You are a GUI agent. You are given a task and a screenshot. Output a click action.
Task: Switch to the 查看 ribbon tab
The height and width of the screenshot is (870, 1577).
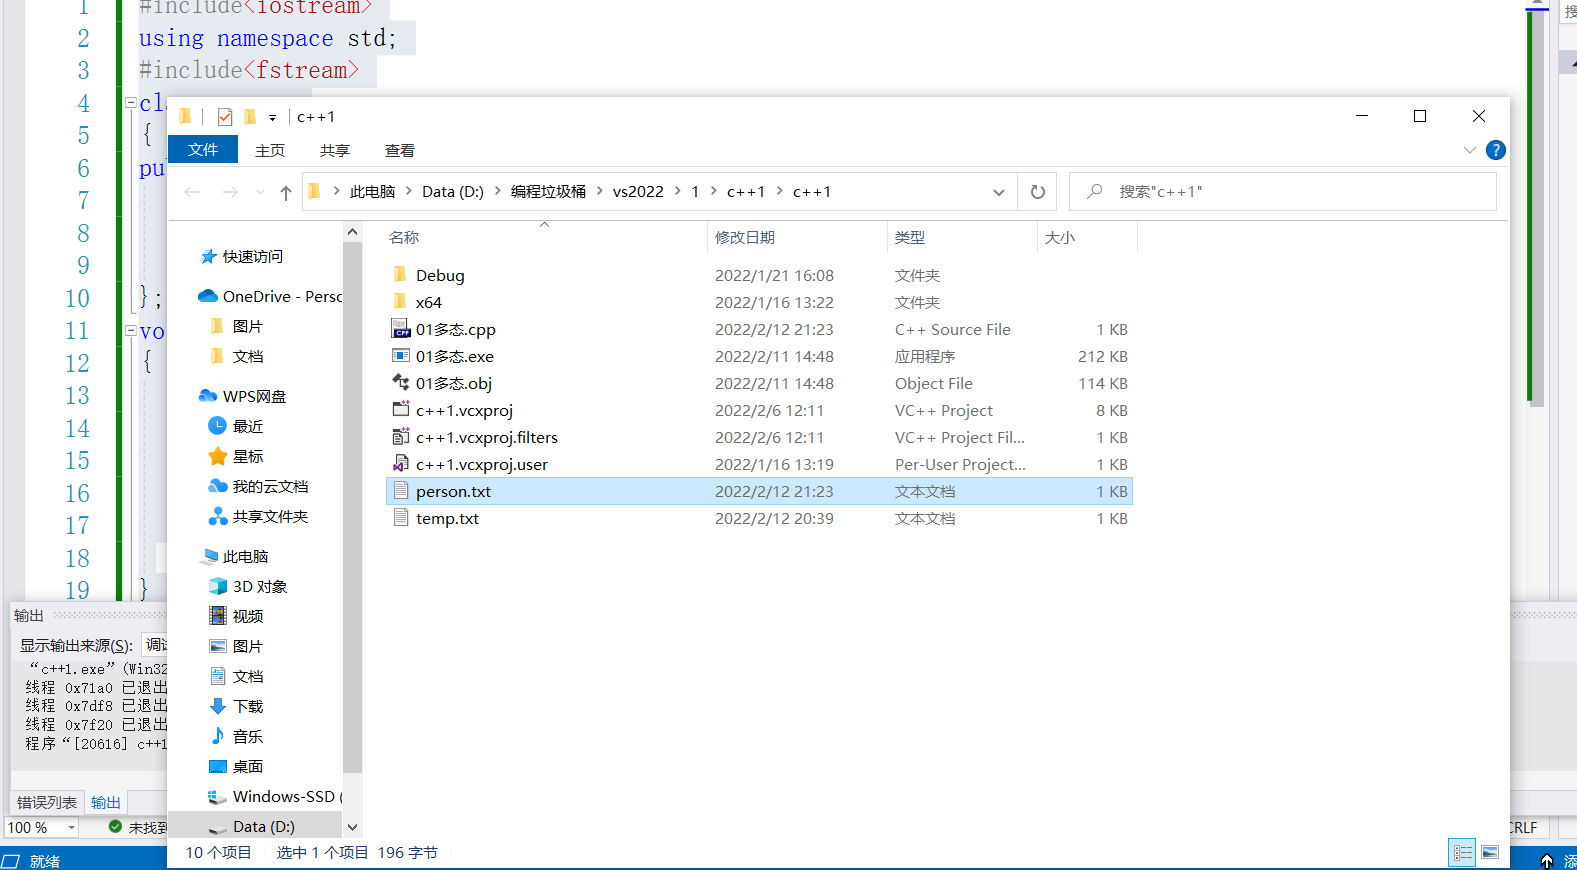pos(400,150)
